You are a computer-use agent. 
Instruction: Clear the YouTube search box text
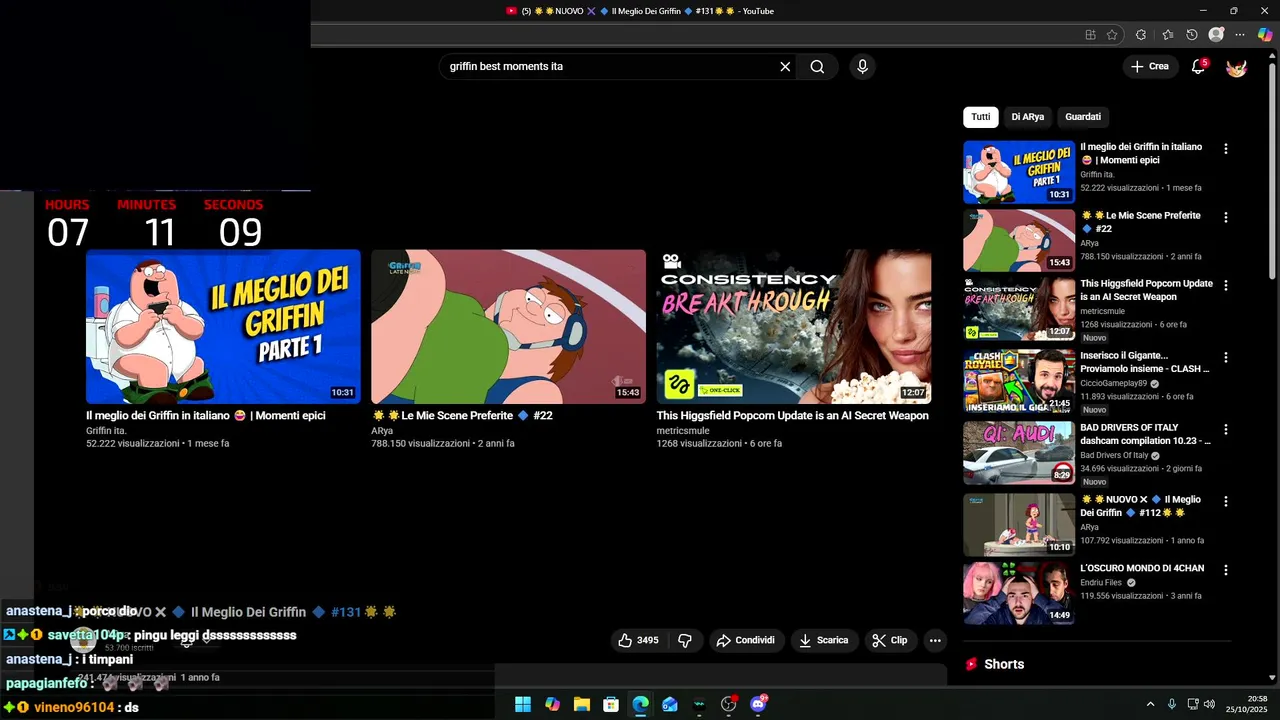pyautogui.click(x=785, y=67)
